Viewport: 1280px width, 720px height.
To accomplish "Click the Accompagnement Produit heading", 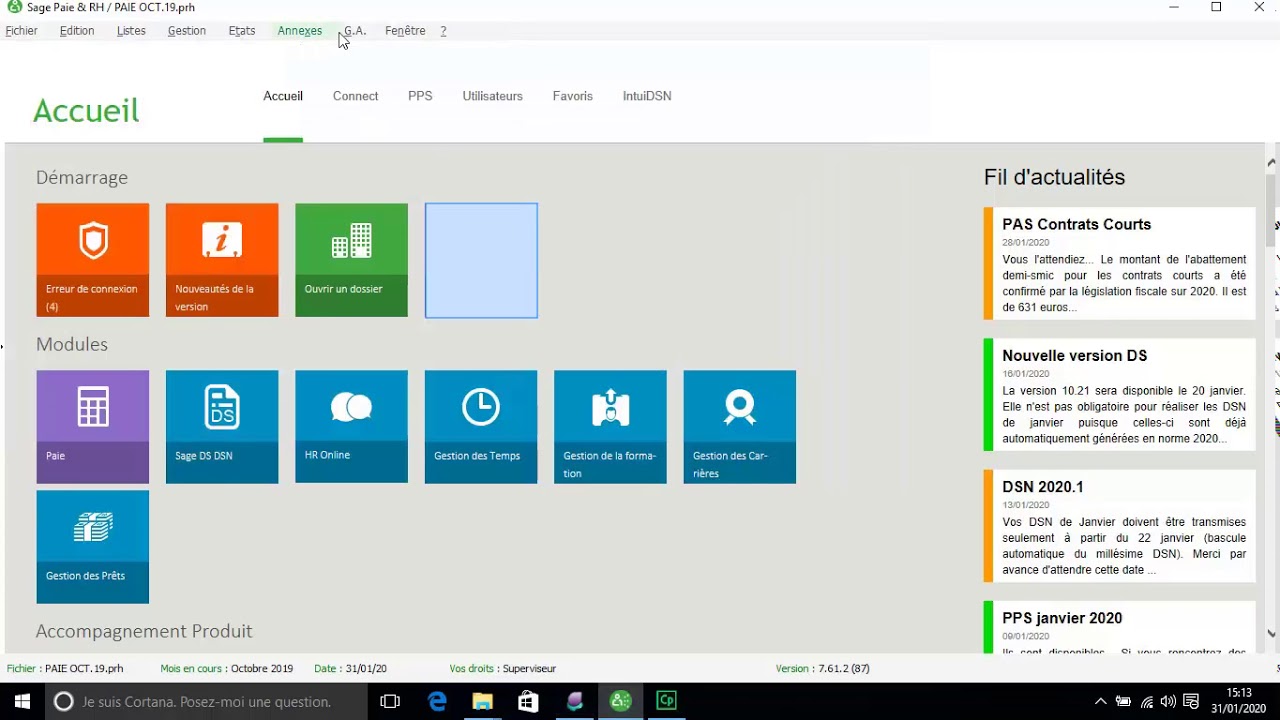I will point(144,631).
